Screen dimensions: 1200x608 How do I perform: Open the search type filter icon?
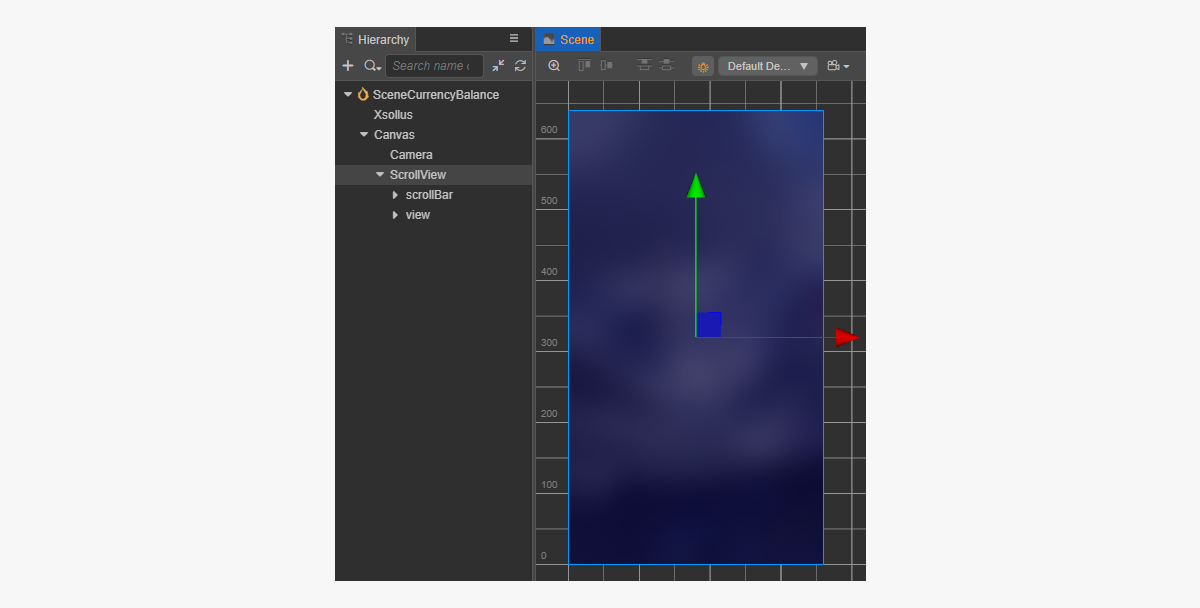click(x=372, y=66)
